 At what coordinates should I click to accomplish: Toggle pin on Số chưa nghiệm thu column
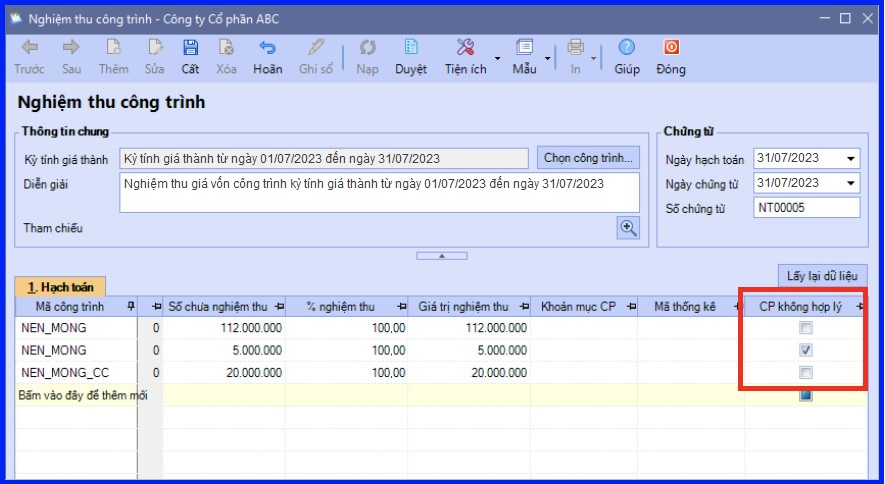279,306
